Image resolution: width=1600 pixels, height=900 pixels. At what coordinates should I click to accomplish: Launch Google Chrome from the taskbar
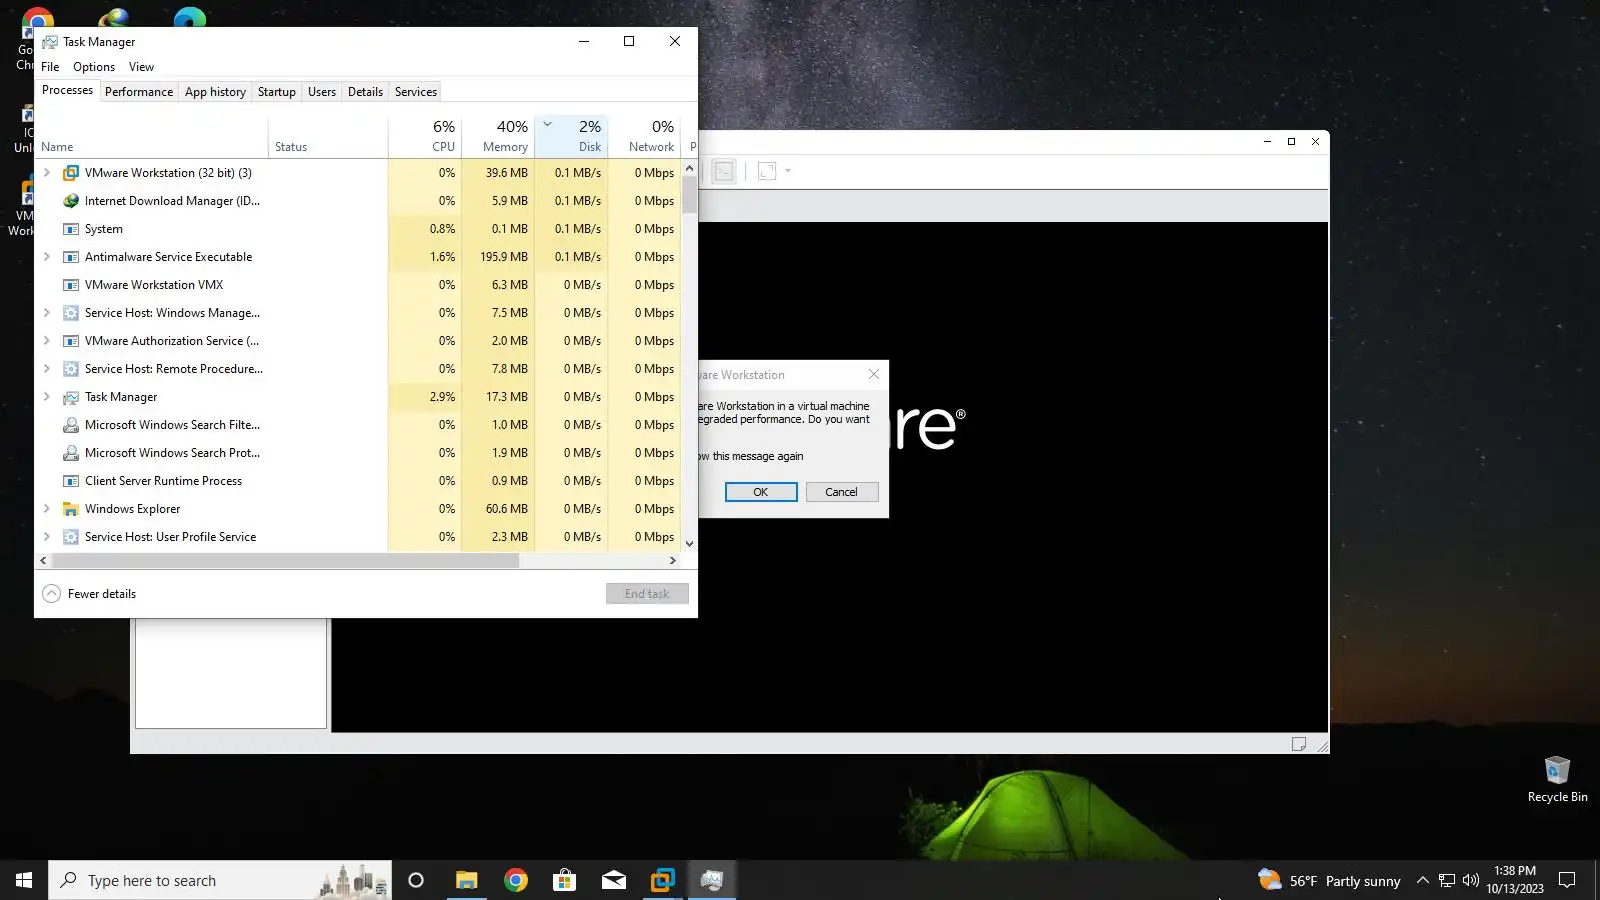tap(515, 880)
